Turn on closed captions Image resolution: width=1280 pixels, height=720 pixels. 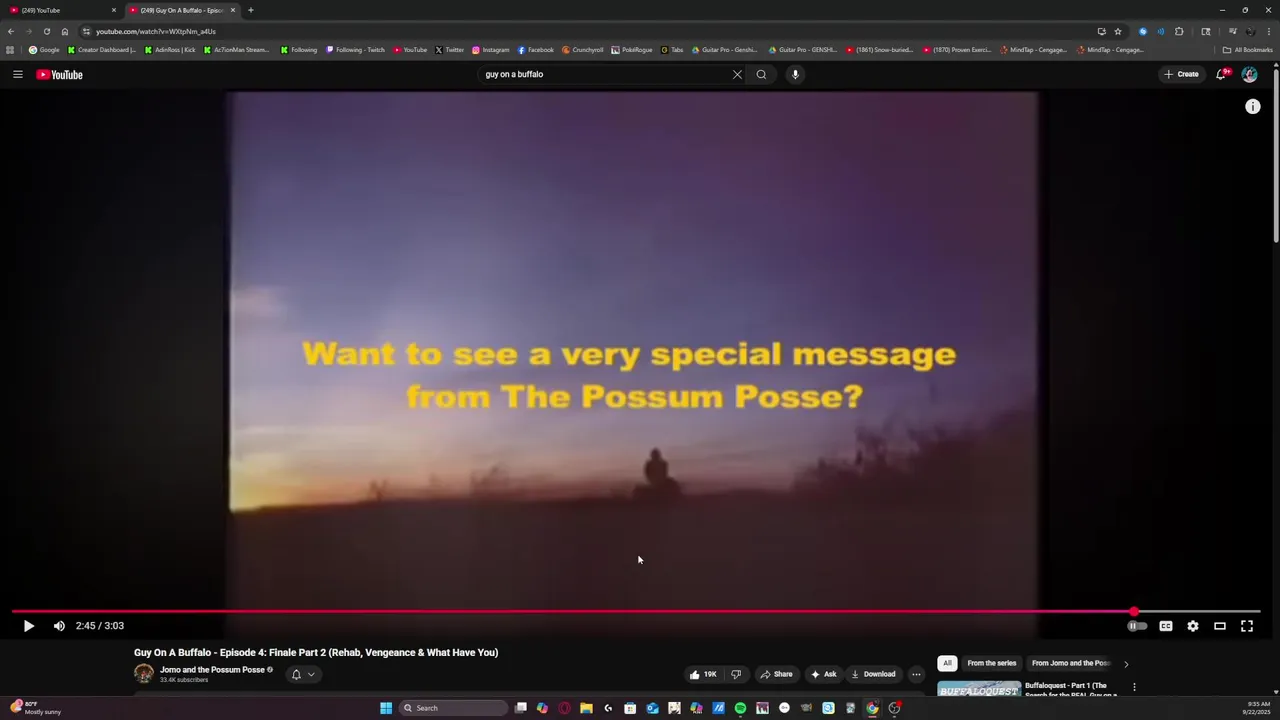point(1166,626)
